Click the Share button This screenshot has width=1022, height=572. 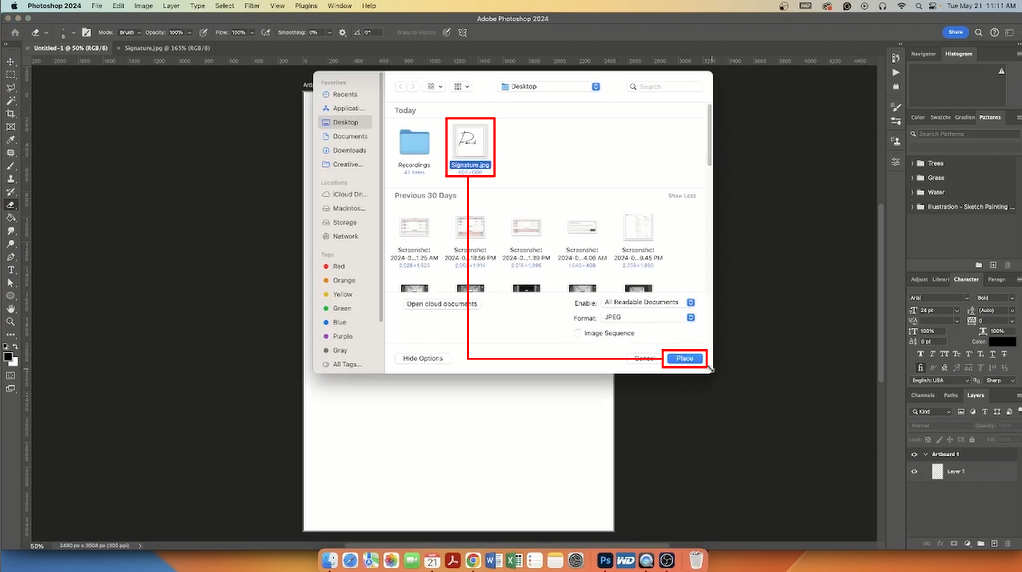[955, 32]
